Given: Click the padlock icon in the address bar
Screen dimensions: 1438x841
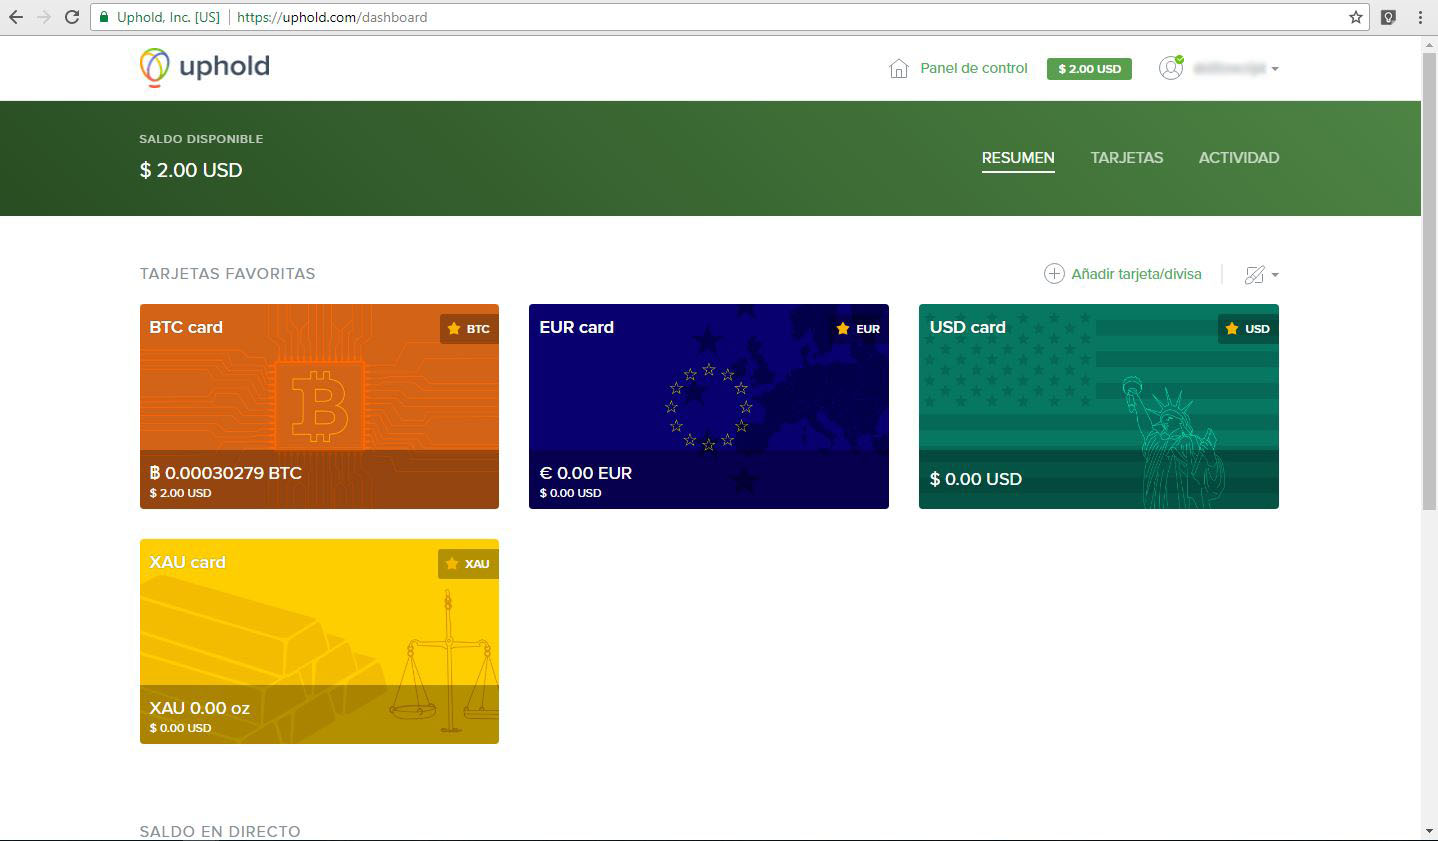Looking at the screenshot, I should point(103,17).
